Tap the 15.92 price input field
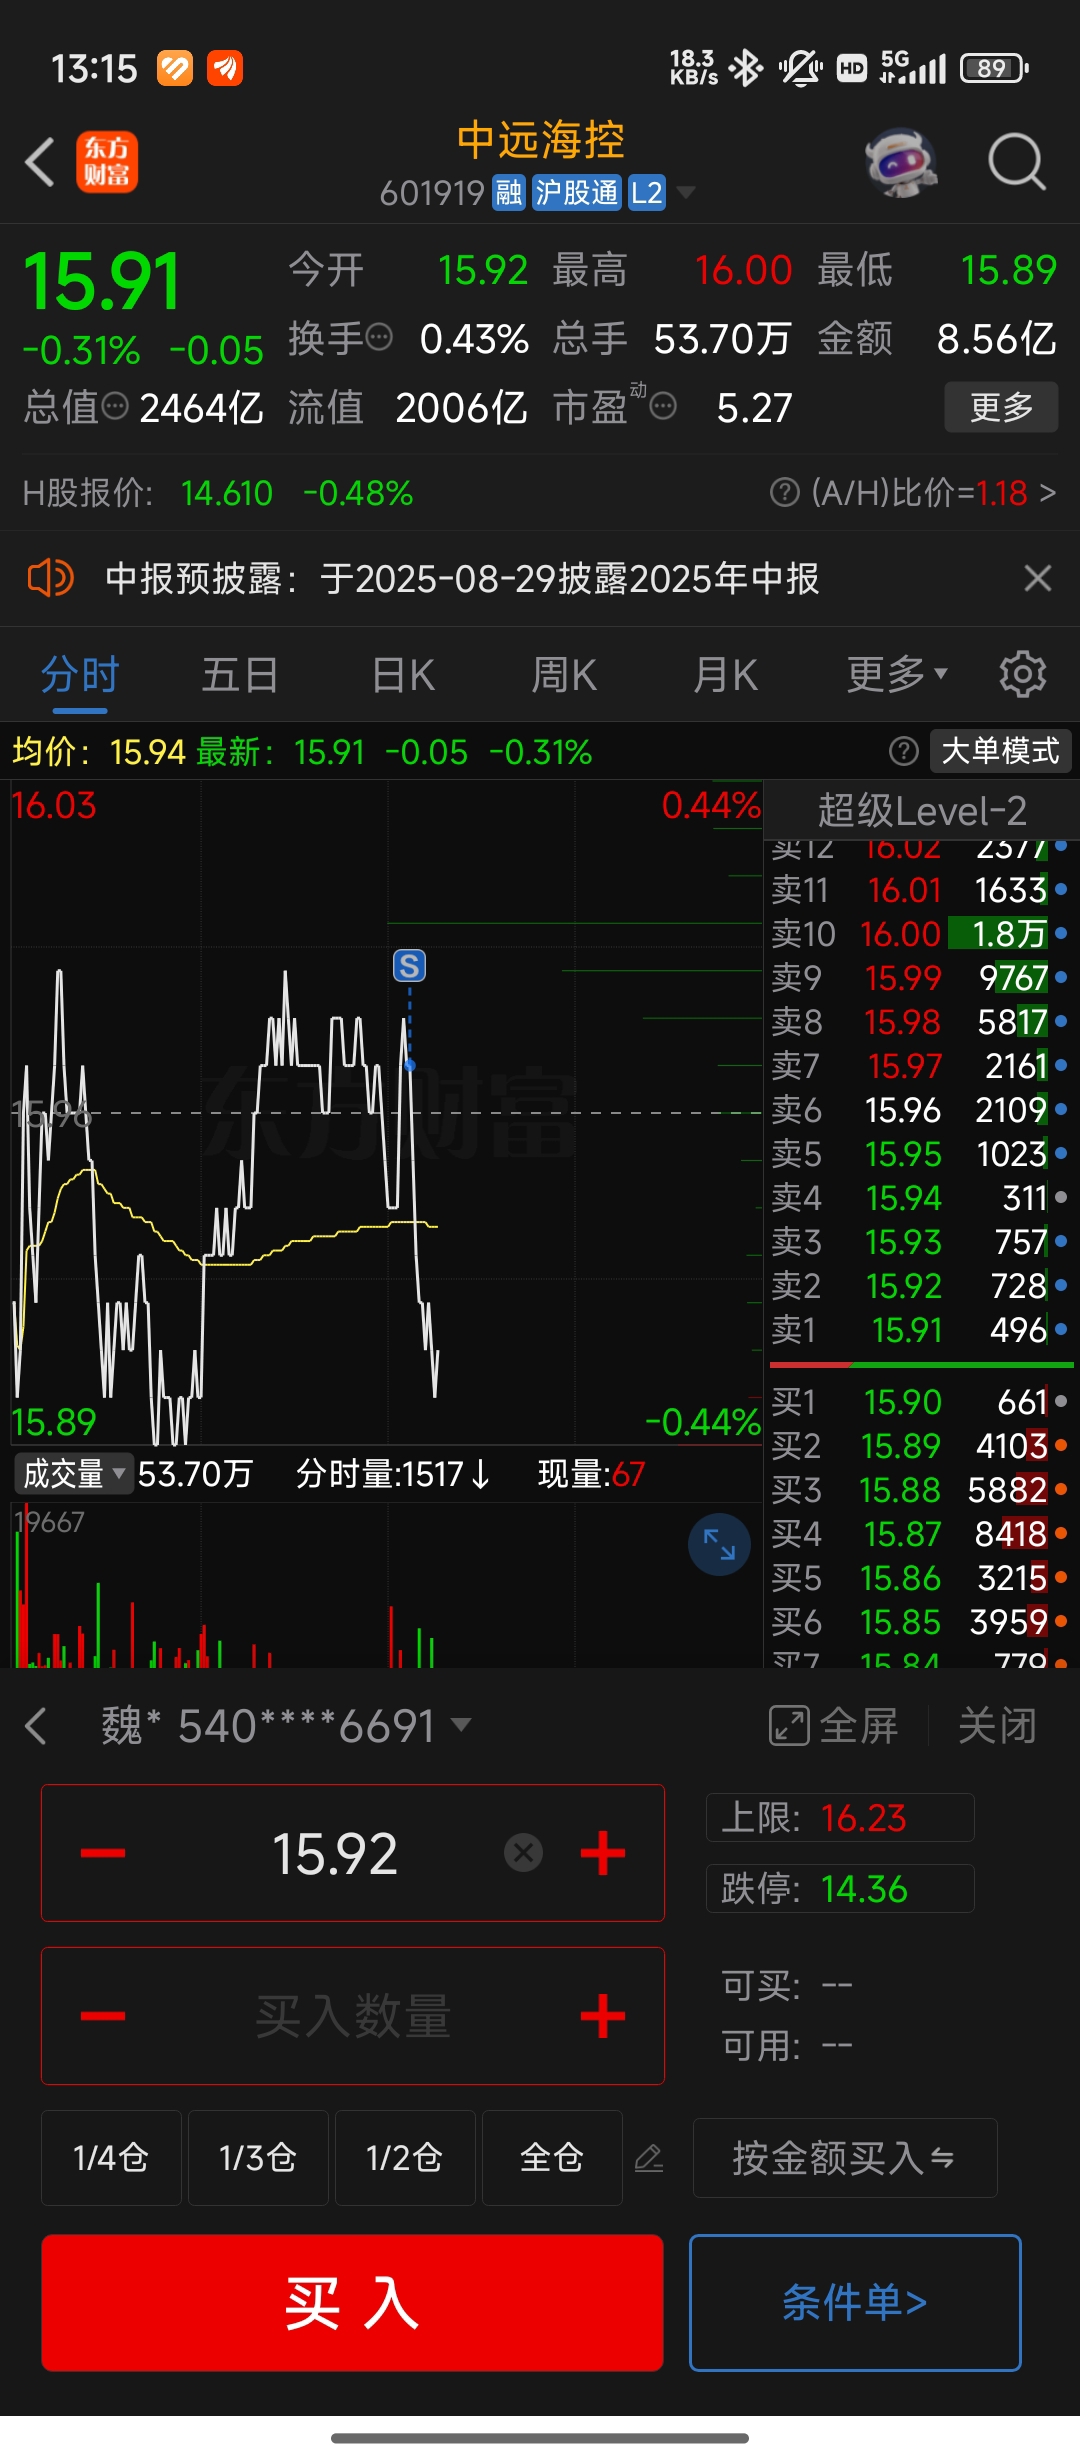 point(335,1853)
